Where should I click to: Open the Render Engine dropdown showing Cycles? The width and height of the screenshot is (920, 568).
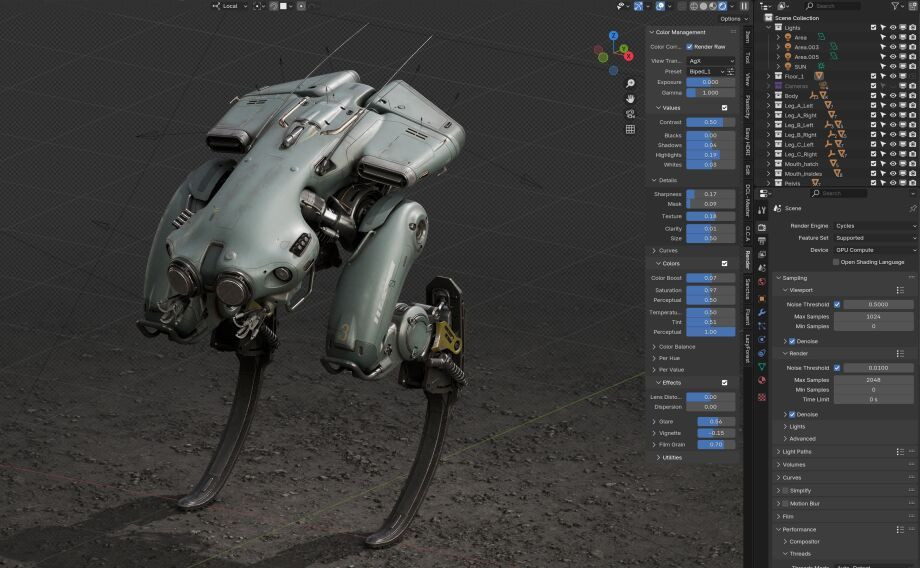click(x=875, y=226)
